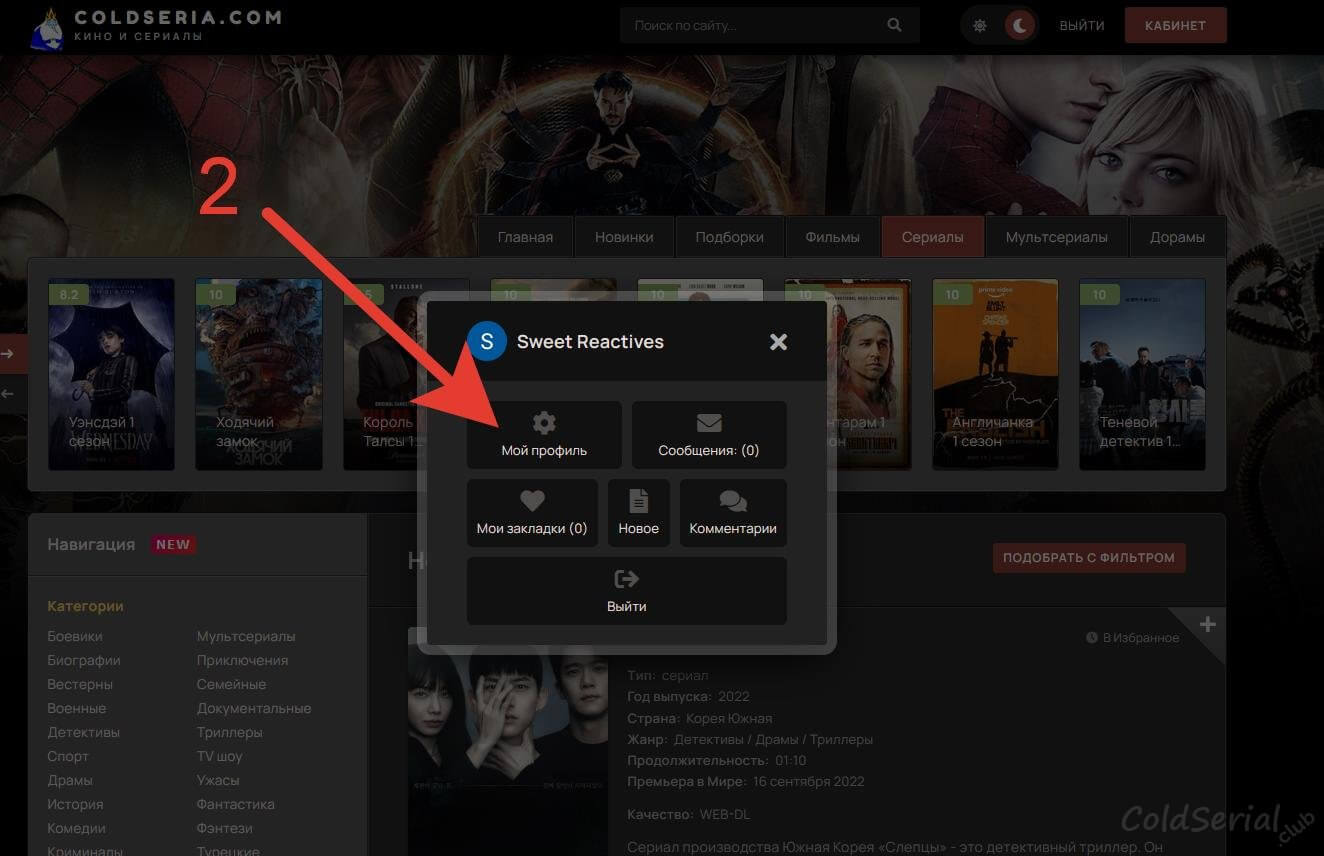Select Фантастика category
Screen dimensions: 1324x856
coord(236,804)
